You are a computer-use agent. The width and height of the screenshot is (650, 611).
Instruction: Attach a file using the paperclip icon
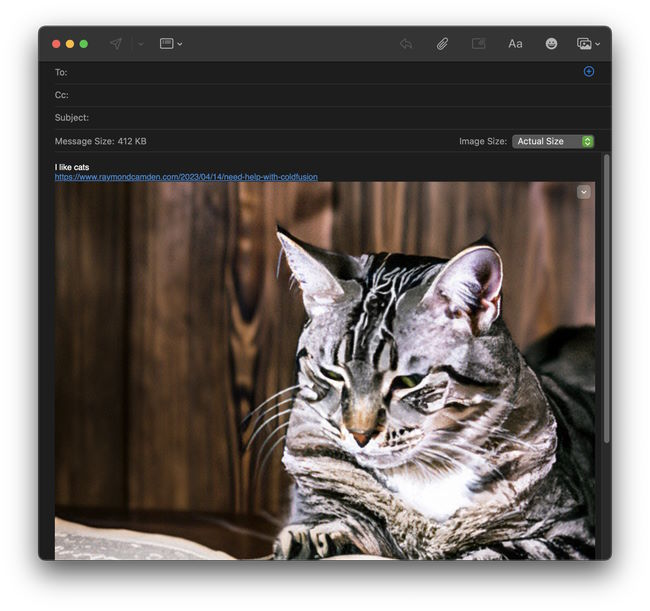click(441, 44)
